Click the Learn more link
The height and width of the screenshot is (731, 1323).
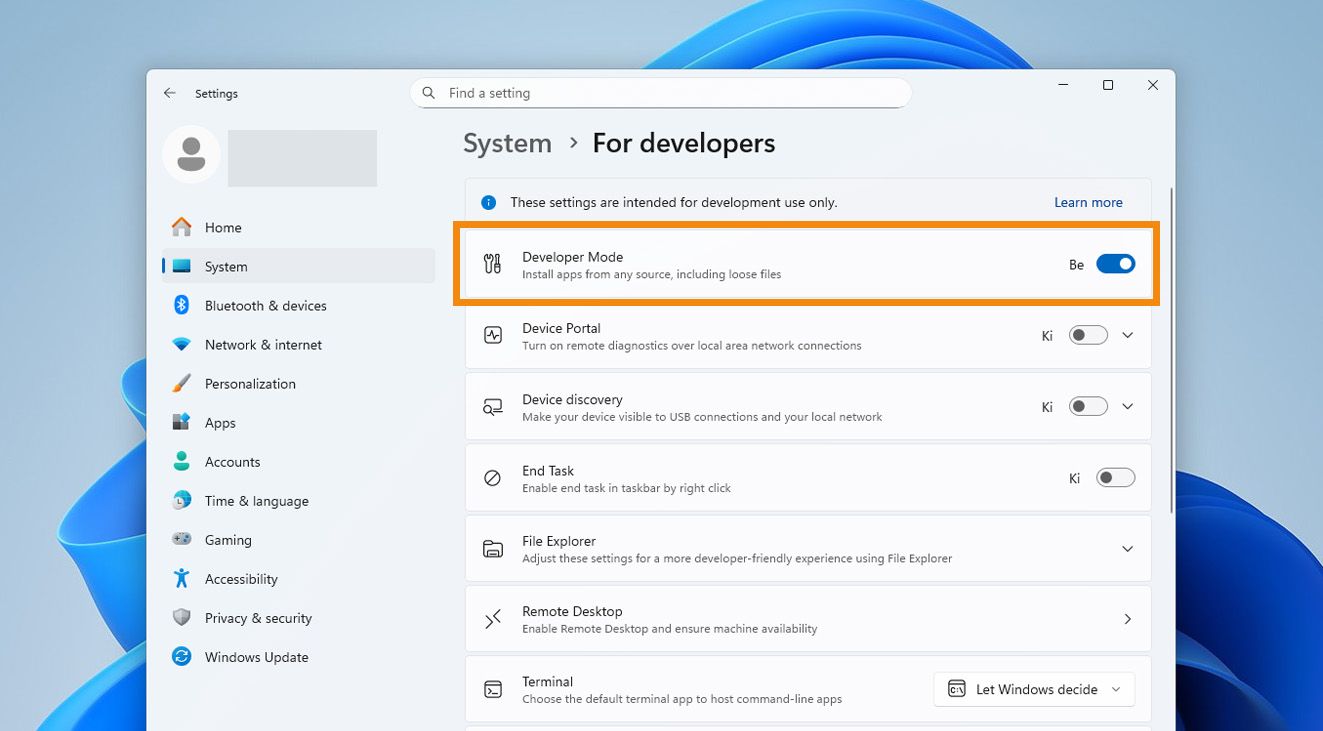tap(1088, 202)
